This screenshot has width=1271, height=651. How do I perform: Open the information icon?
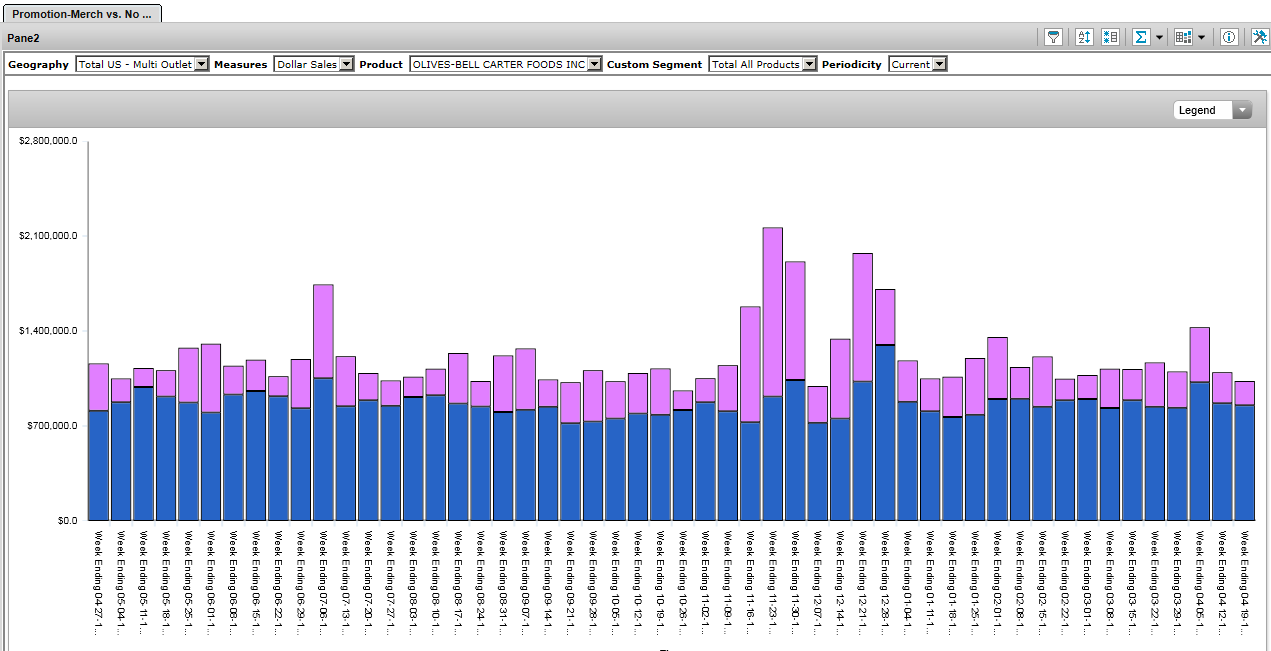(x=1229, y=37)
